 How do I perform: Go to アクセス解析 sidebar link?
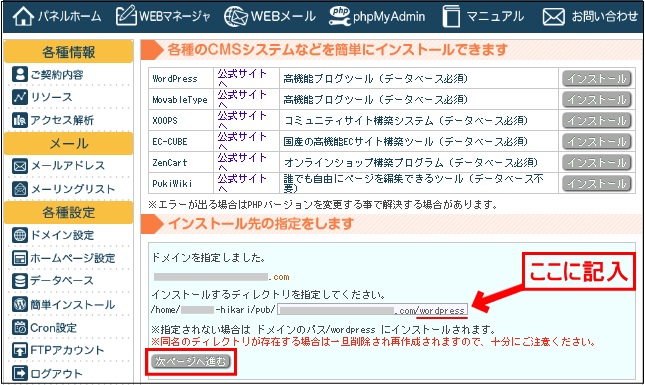[62, 120]
